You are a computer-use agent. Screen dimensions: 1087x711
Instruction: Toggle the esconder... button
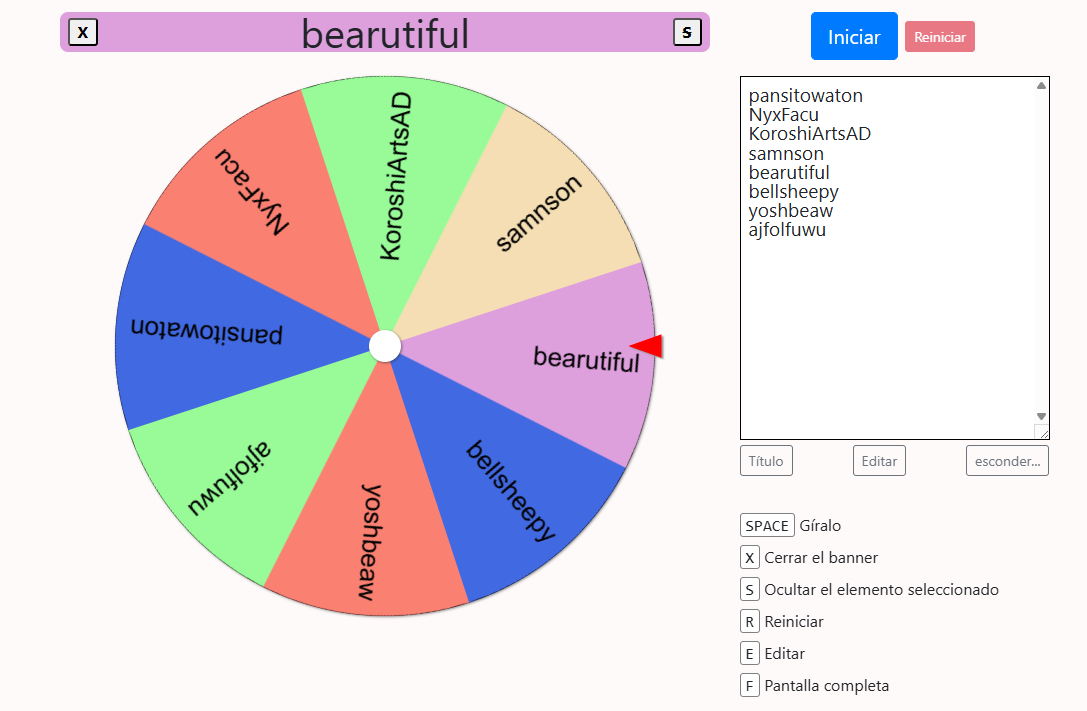(1007, 461)
